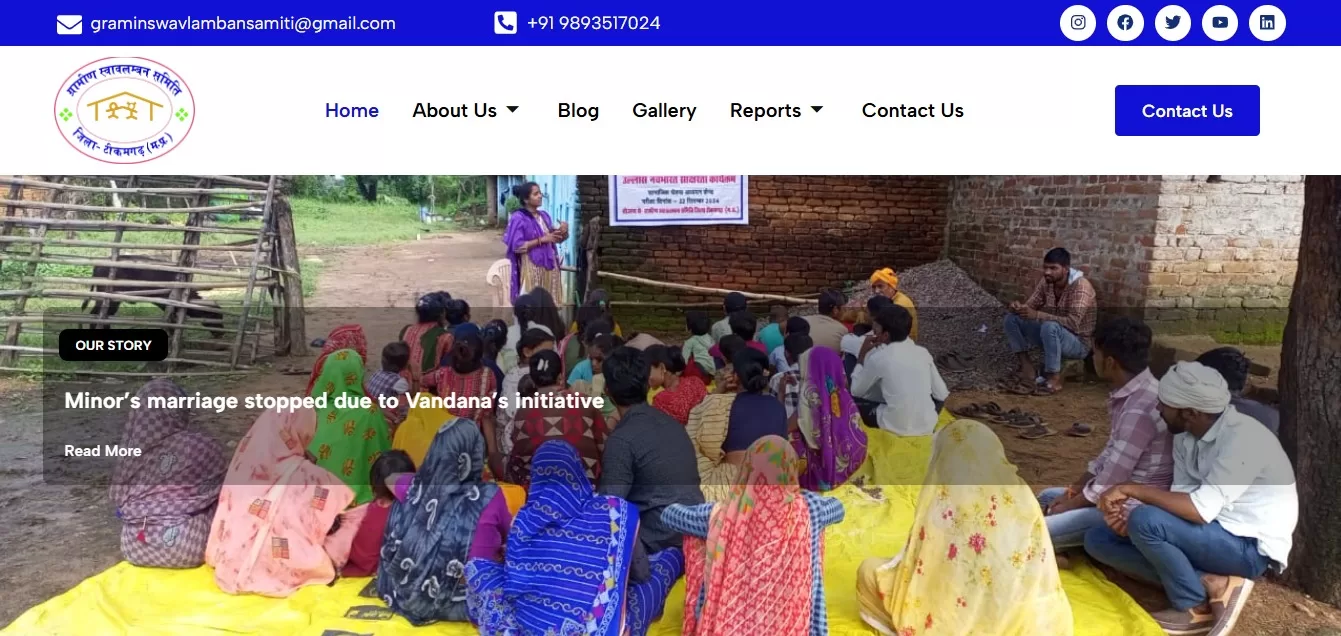
Task: Click the envelope email icon
Action: click(69, 24)
